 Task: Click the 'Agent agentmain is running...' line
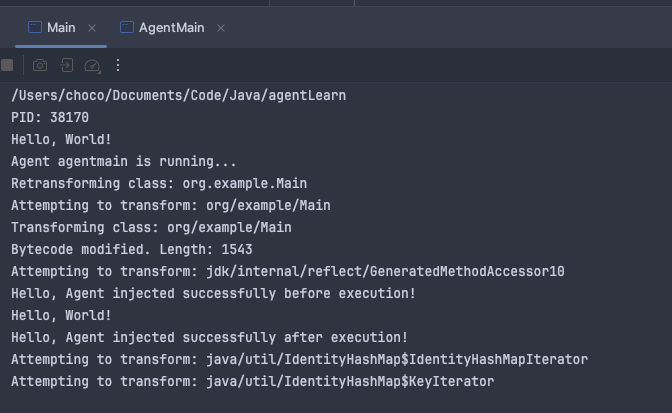[x=124, y=162]
